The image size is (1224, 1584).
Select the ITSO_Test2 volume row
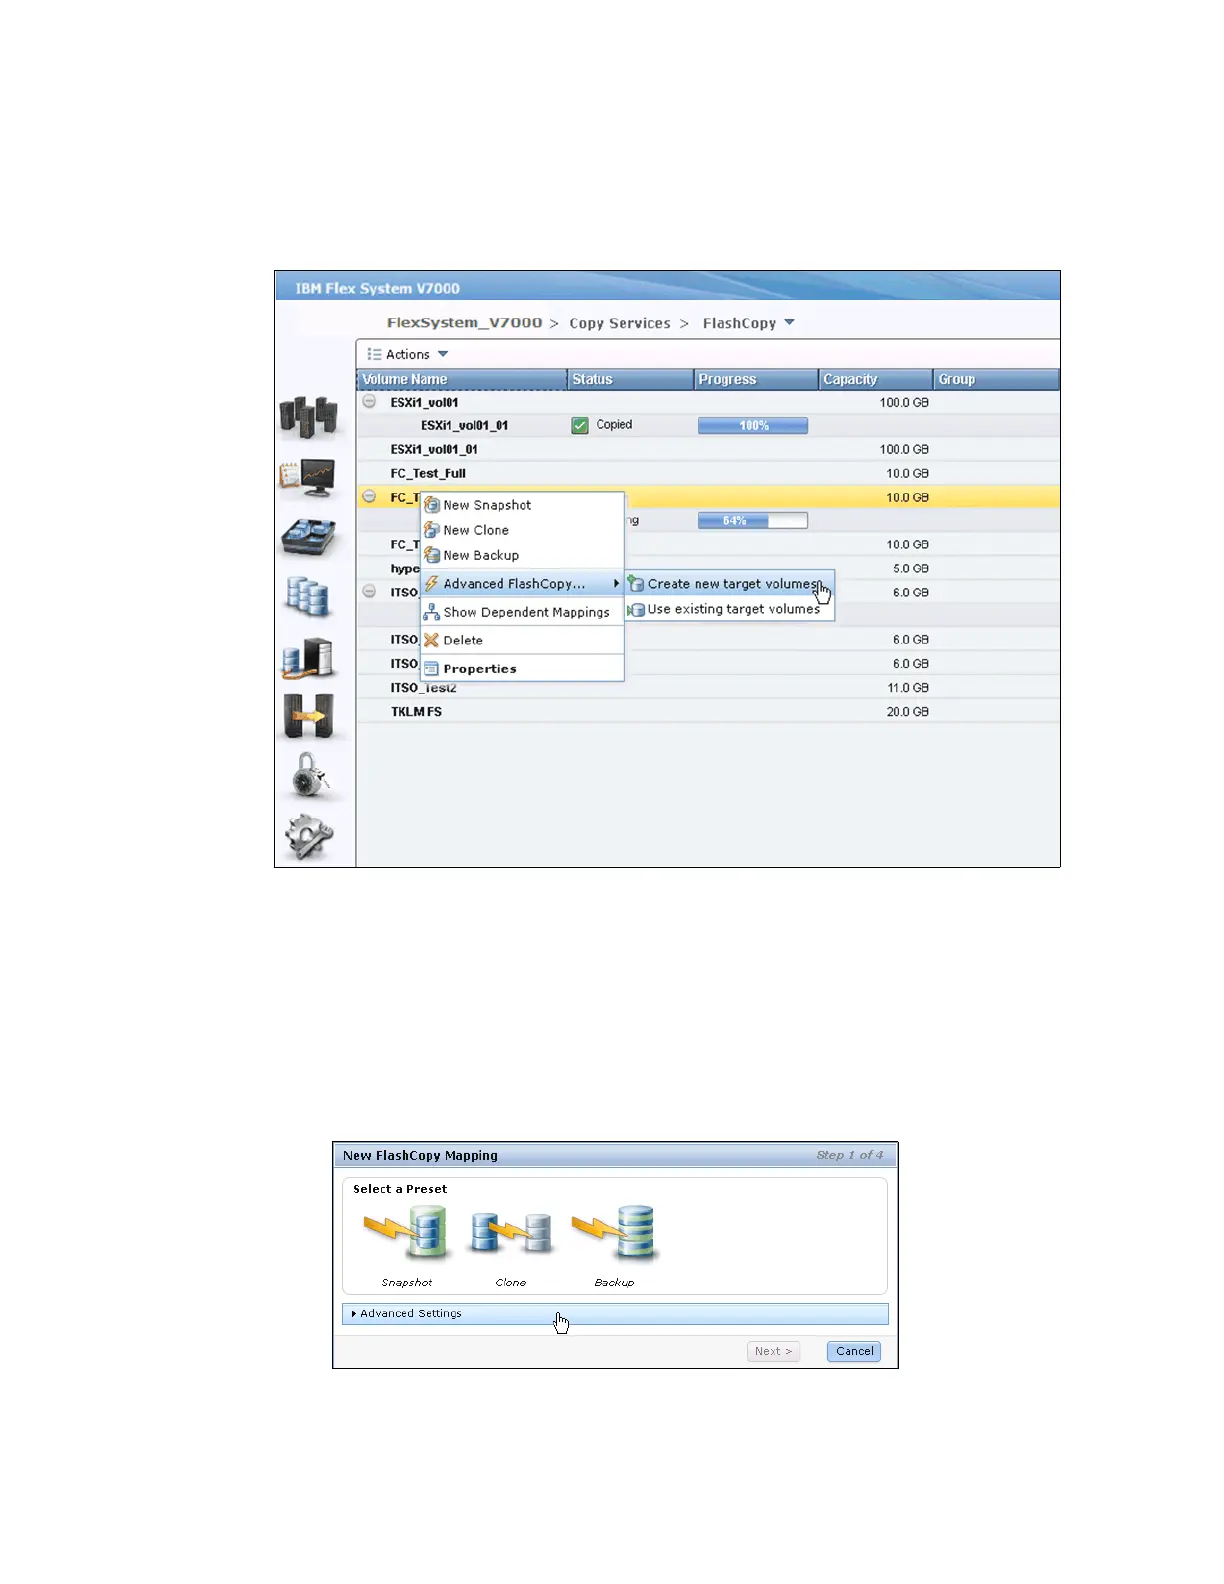(x=708, y=687)
